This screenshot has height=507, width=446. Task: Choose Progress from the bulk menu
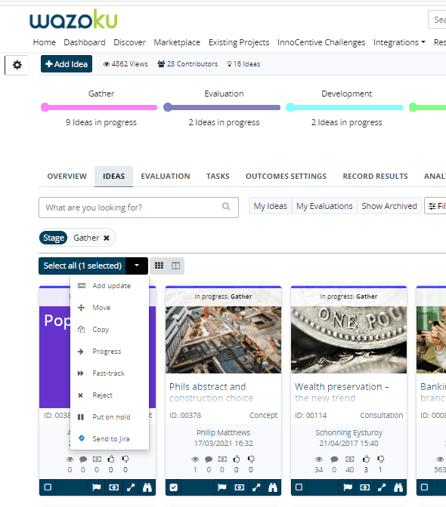[110, 351]
